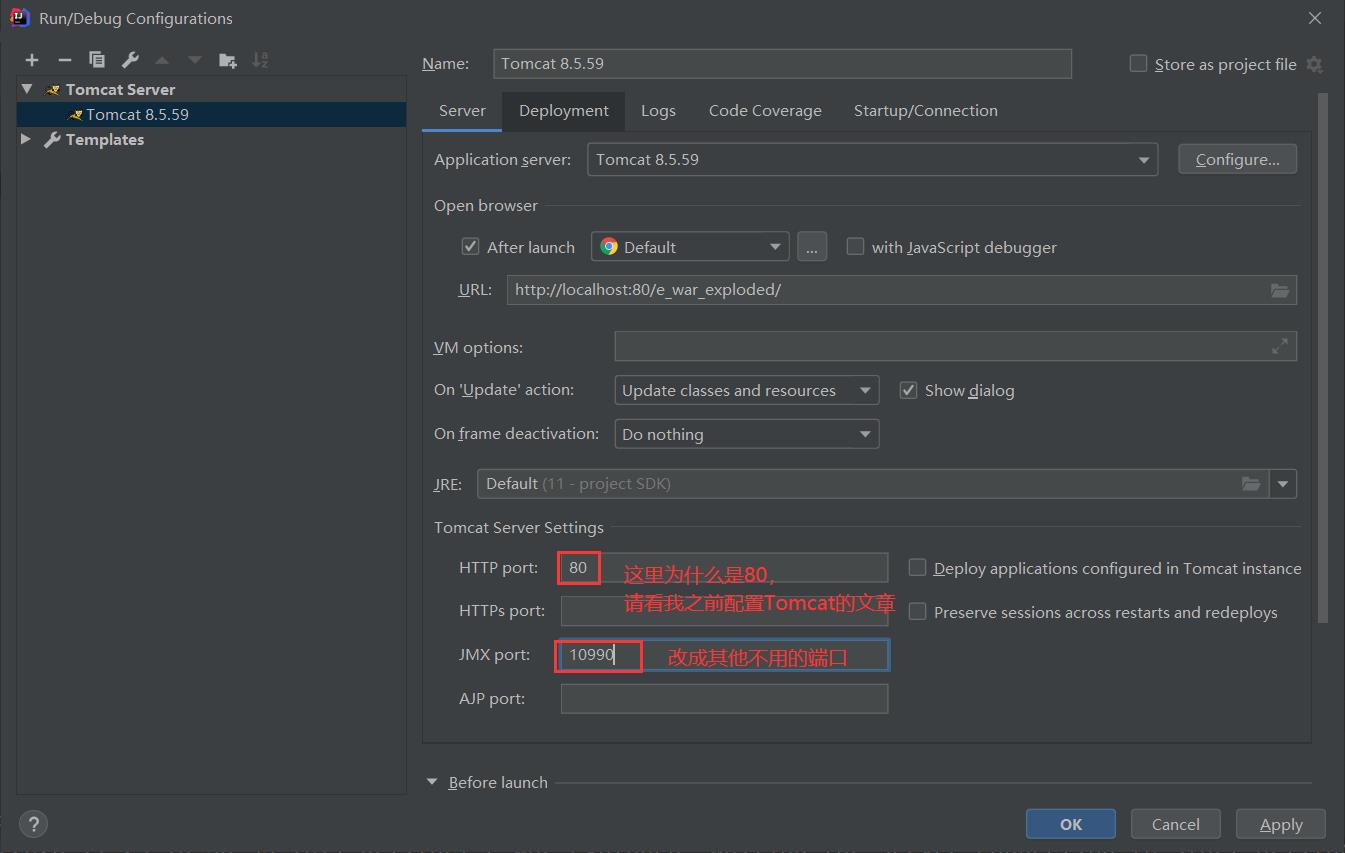Browse URL folder icon

pos(1279,290)
